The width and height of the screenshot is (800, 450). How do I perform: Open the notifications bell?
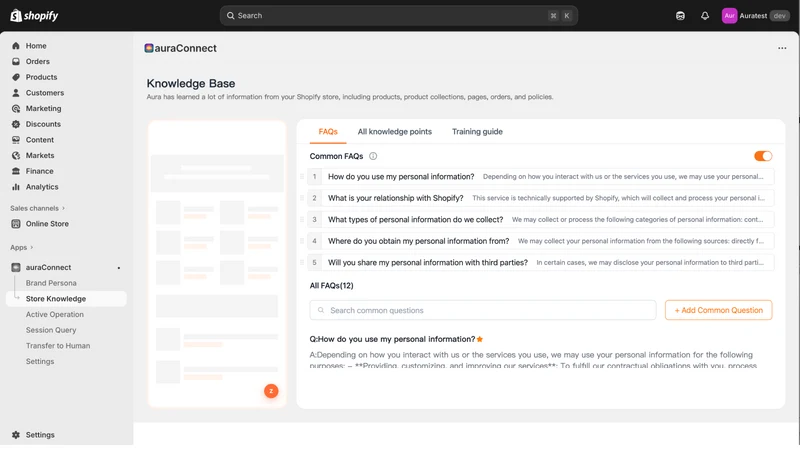705,16
